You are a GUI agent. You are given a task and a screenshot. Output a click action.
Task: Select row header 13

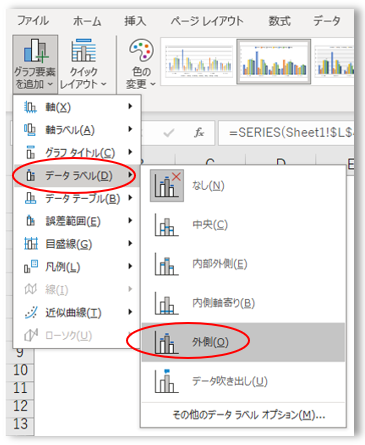[x=20, y=424]
